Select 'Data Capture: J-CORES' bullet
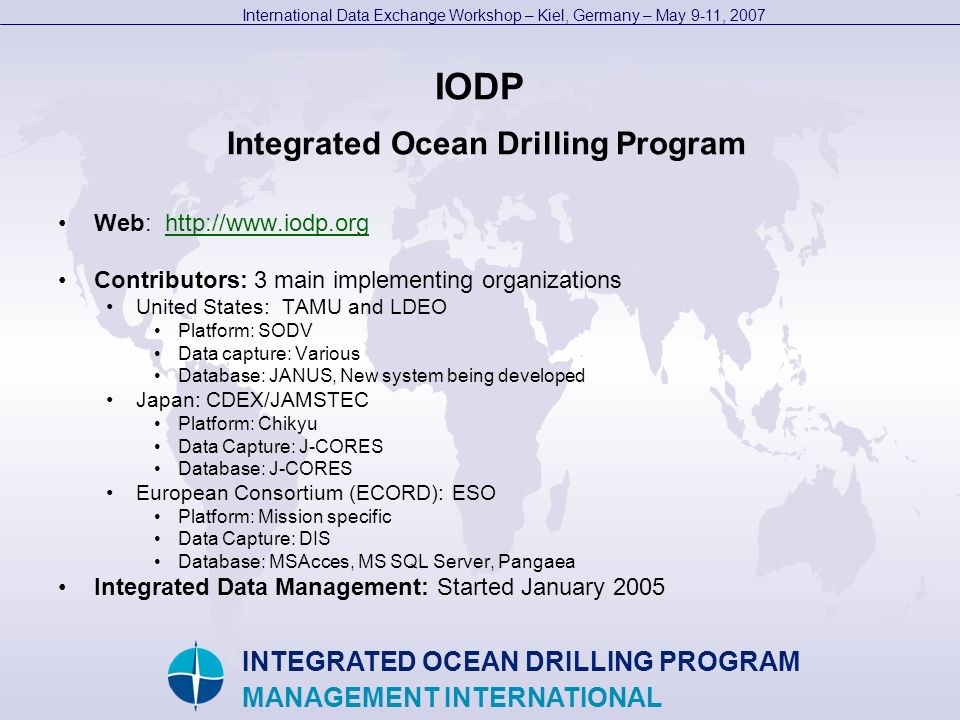Screen dimensions: 960x720 [x=280, y=446]
